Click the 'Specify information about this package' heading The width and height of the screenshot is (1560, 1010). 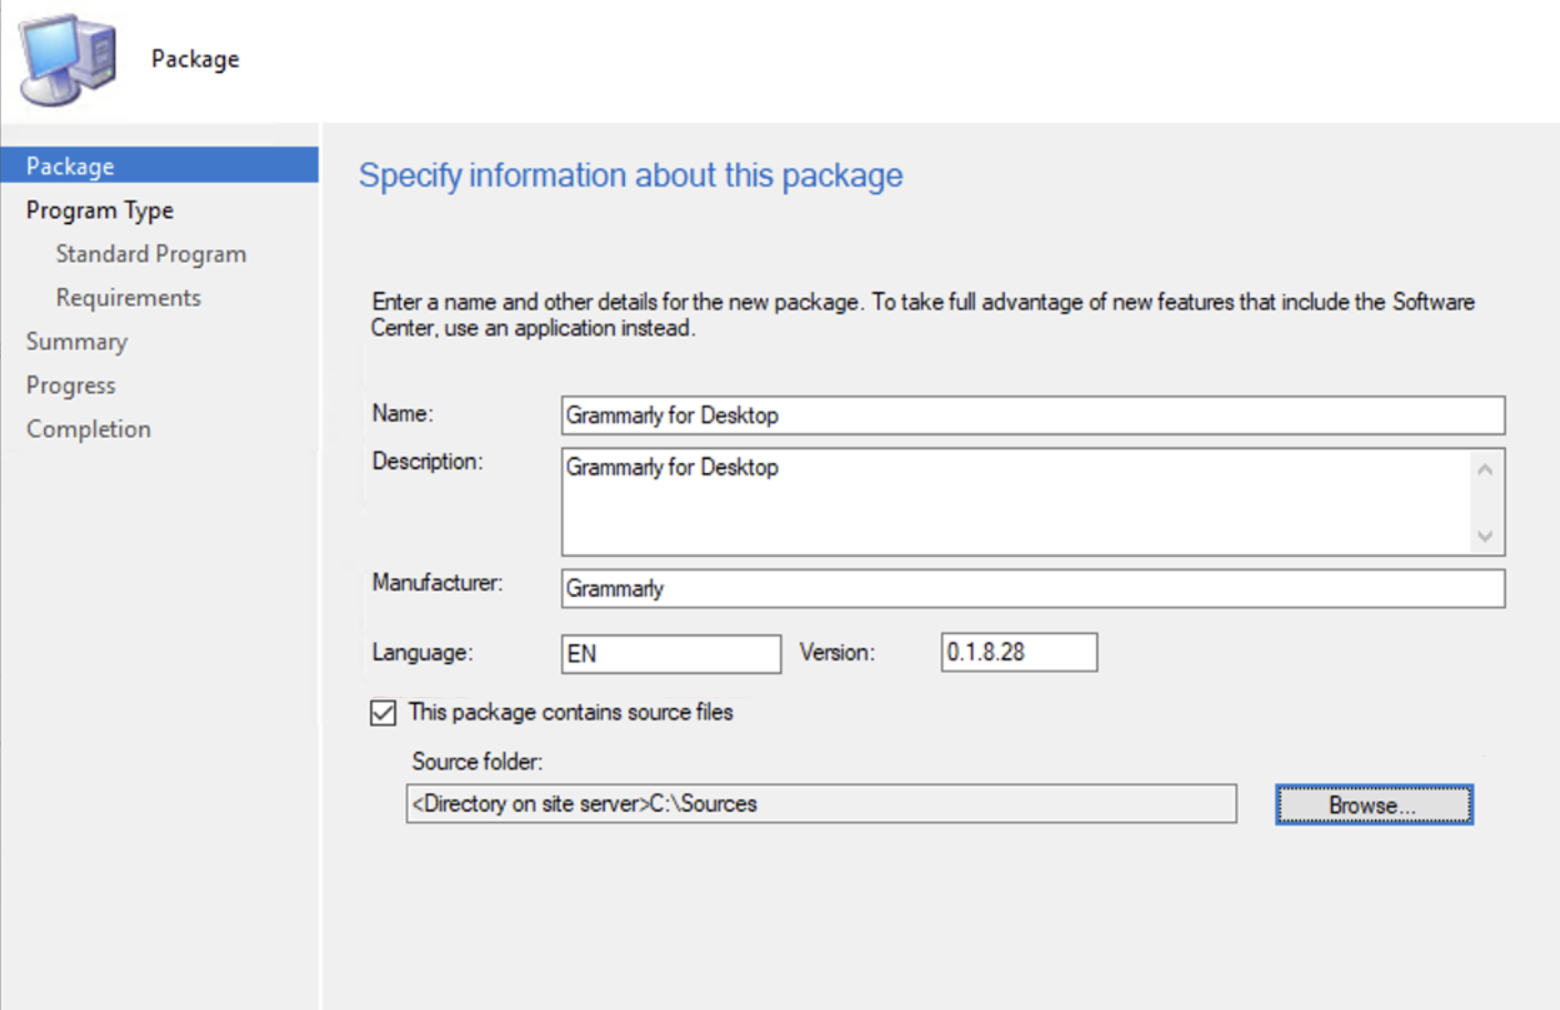point(631,175)
